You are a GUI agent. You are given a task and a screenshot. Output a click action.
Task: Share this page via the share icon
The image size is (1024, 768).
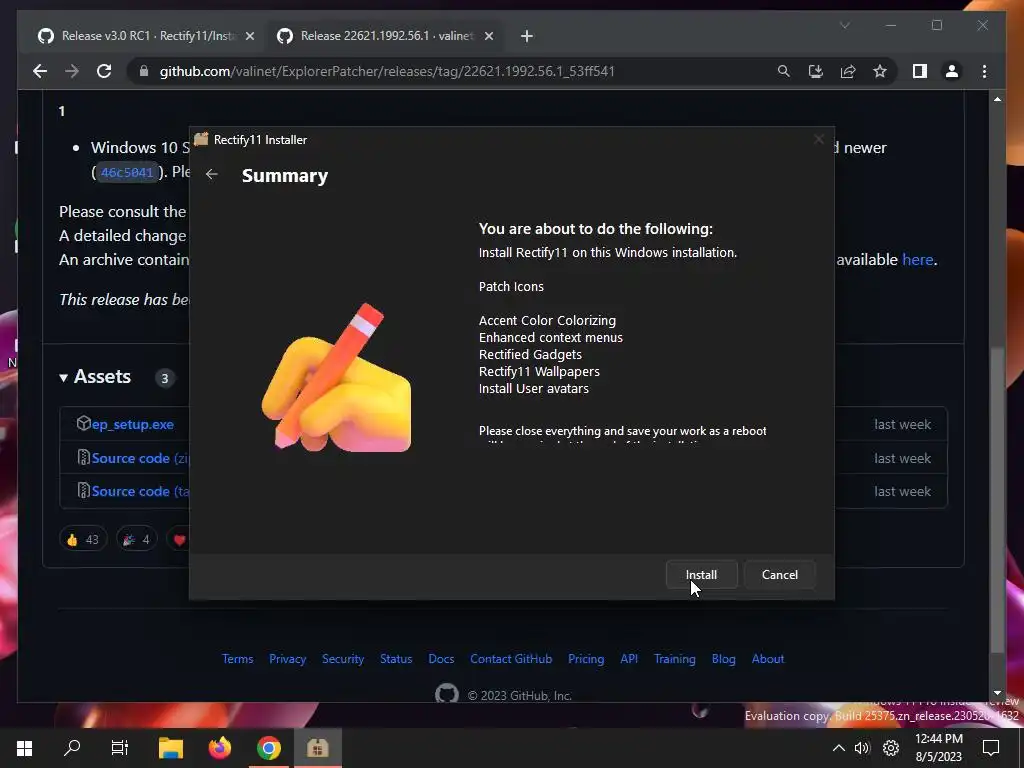[848, 71]
